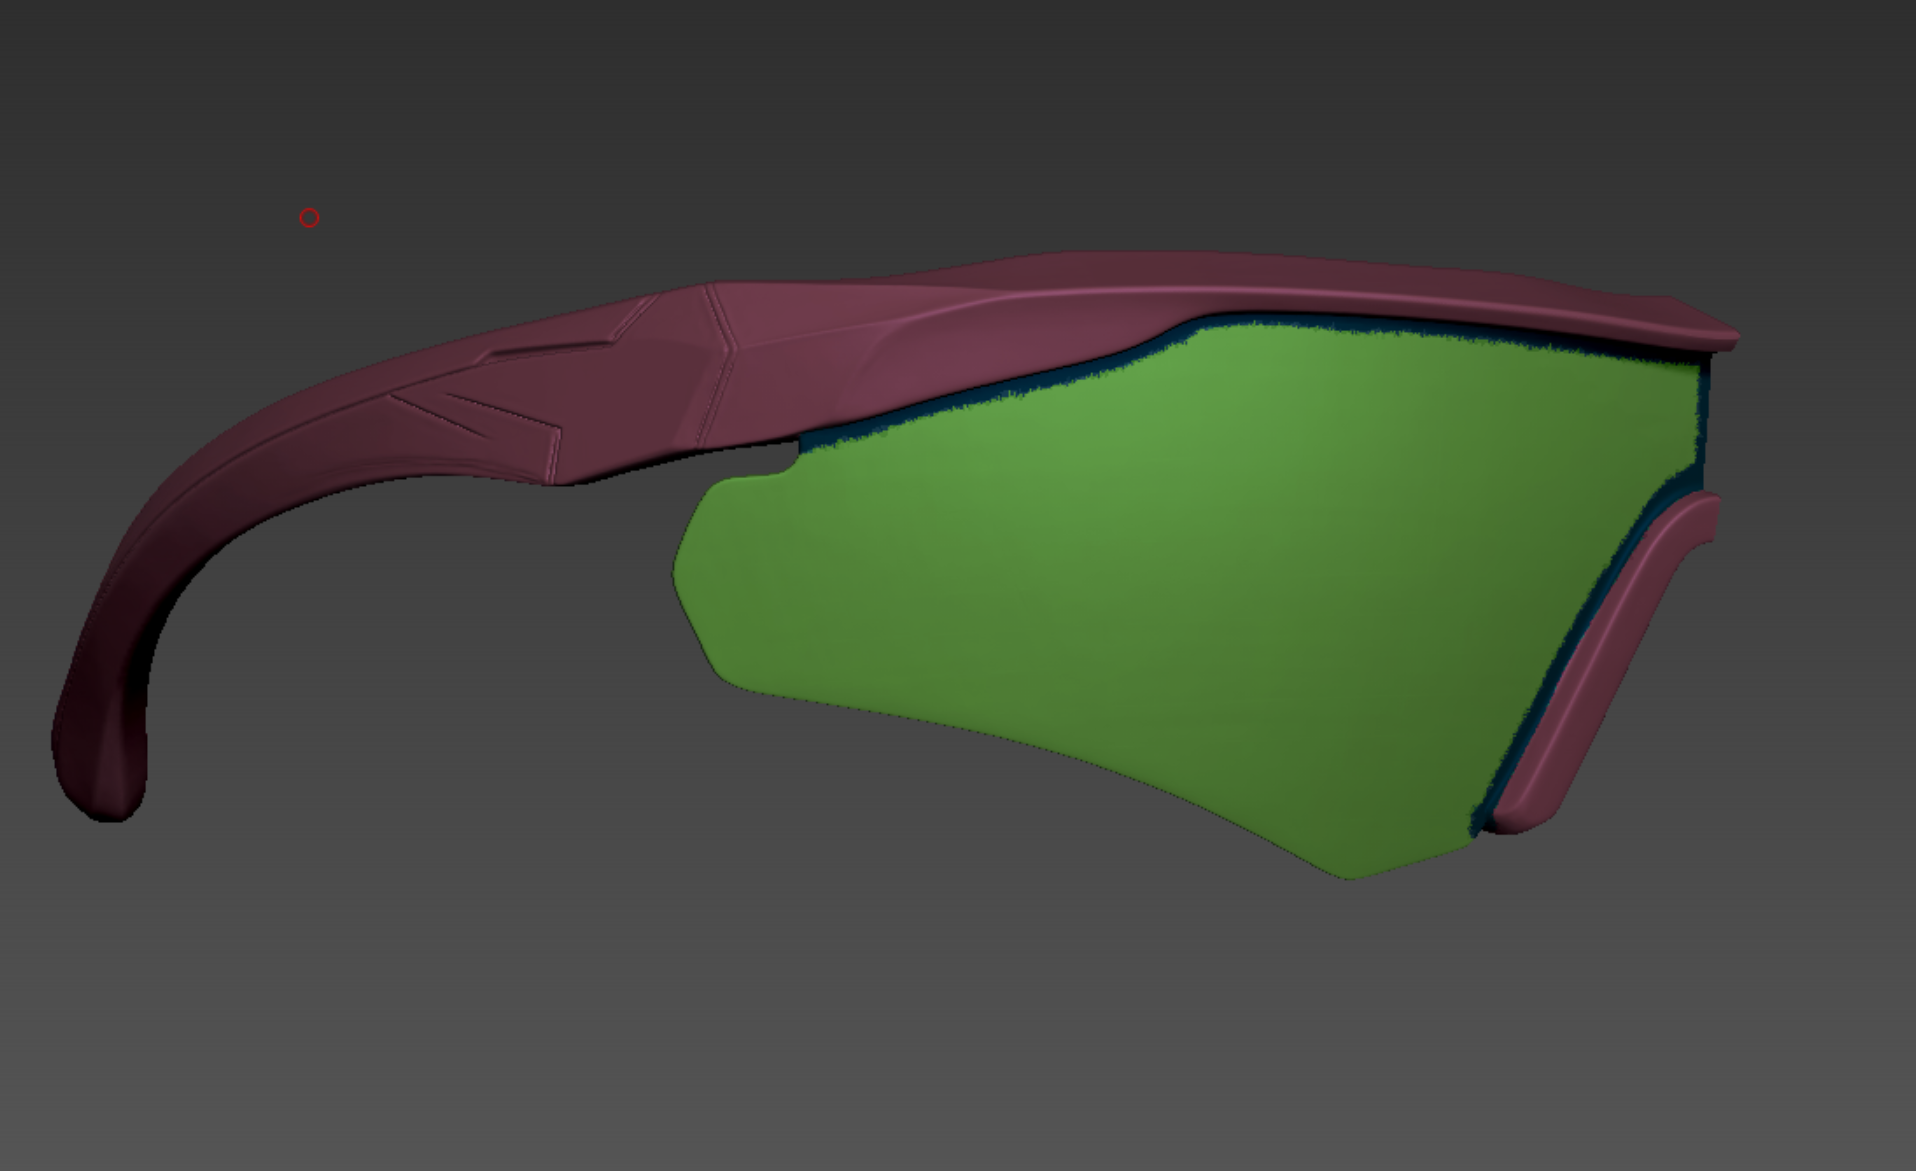Click the bottom pointed corner of the green lens
Viewport: 1916px width, 1171px height.
(1350, 874)
